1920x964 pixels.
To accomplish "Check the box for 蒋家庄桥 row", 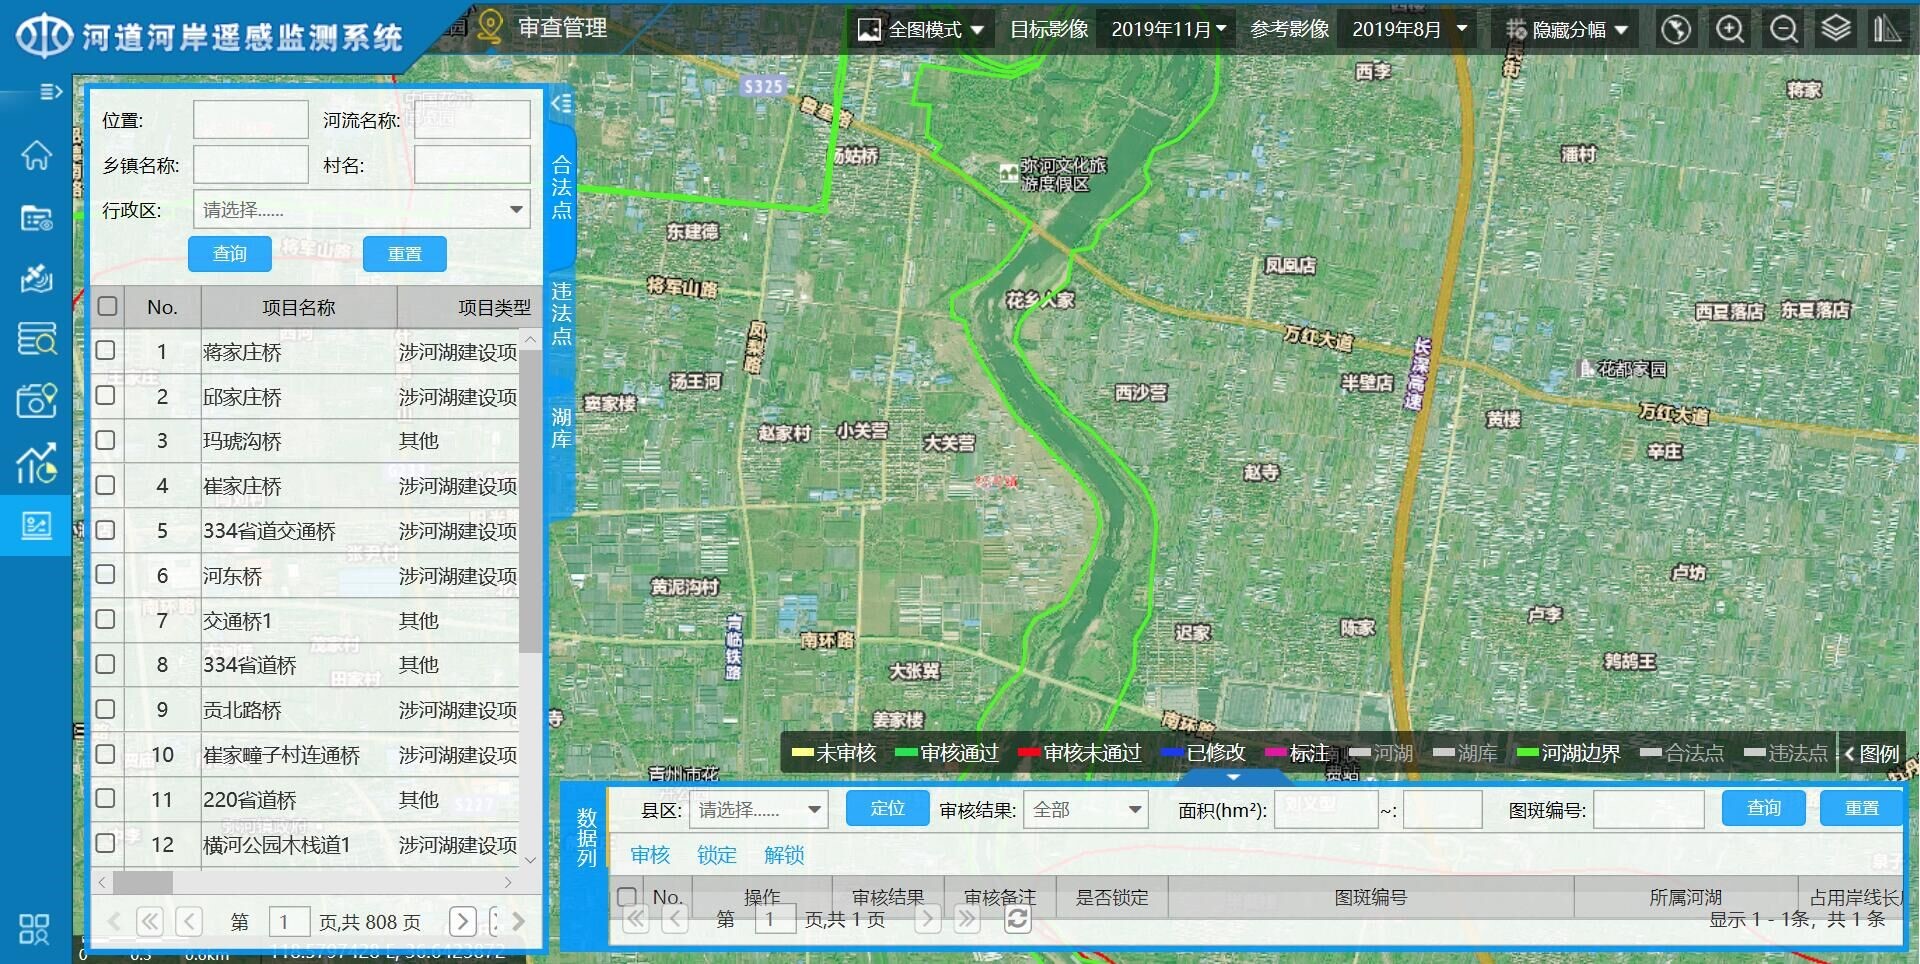I will 106,351.
